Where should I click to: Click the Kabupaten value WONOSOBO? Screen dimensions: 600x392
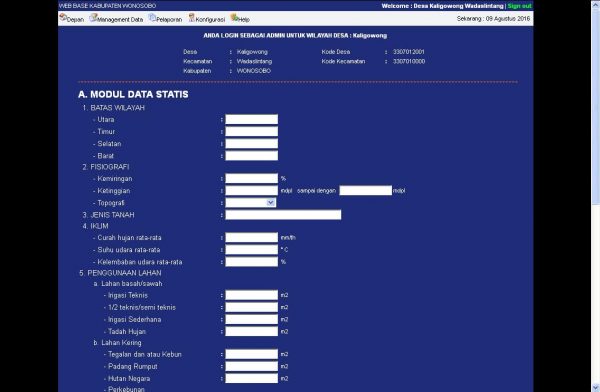coord(254,71)
